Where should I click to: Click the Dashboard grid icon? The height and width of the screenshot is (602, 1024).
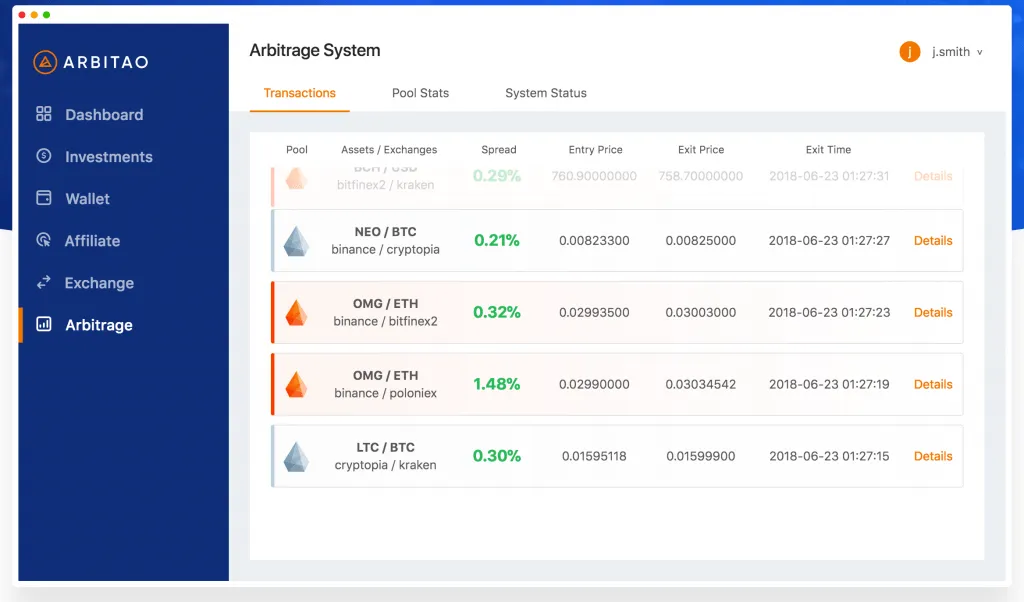(43, 114)
